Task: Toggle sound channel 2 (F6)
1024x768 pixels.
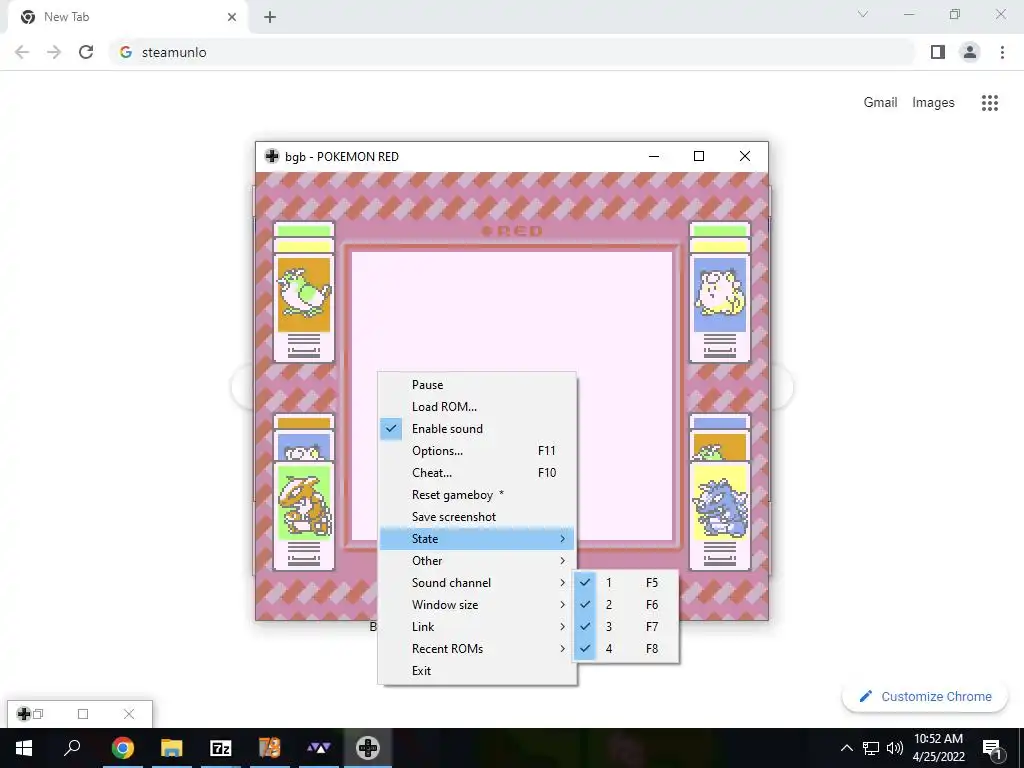Action: 626,605
